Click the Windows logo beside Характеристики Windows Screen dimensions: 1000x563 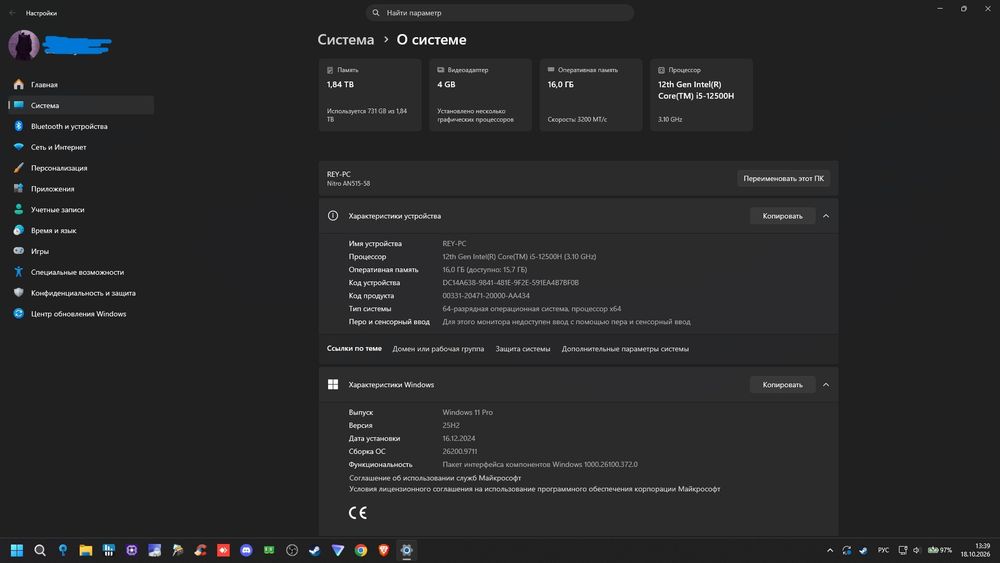(333, 384)
